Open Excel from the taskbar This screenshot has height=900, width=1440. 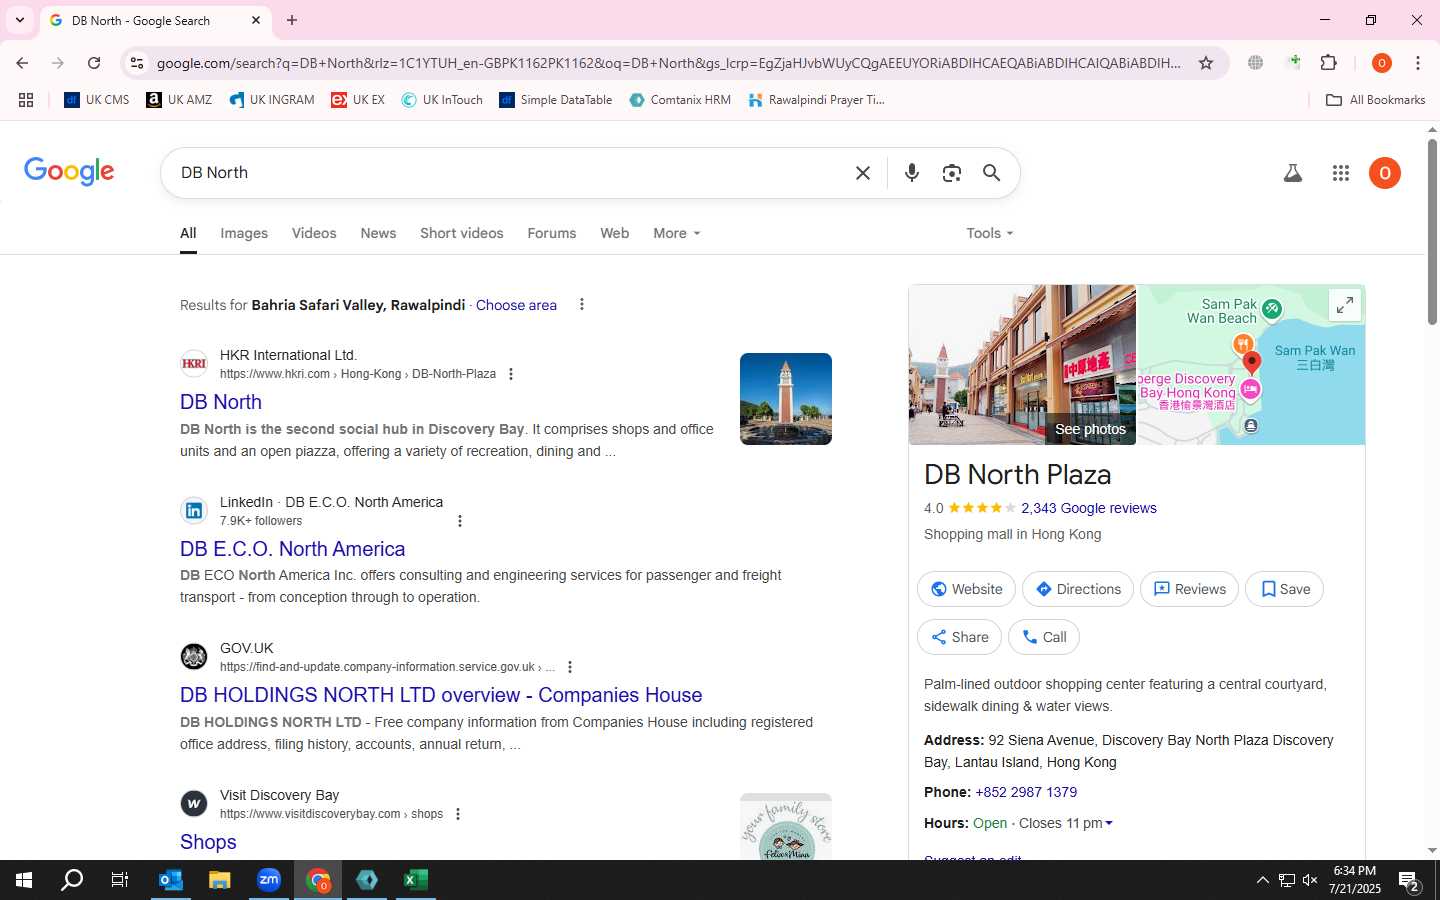pos(416,880)
